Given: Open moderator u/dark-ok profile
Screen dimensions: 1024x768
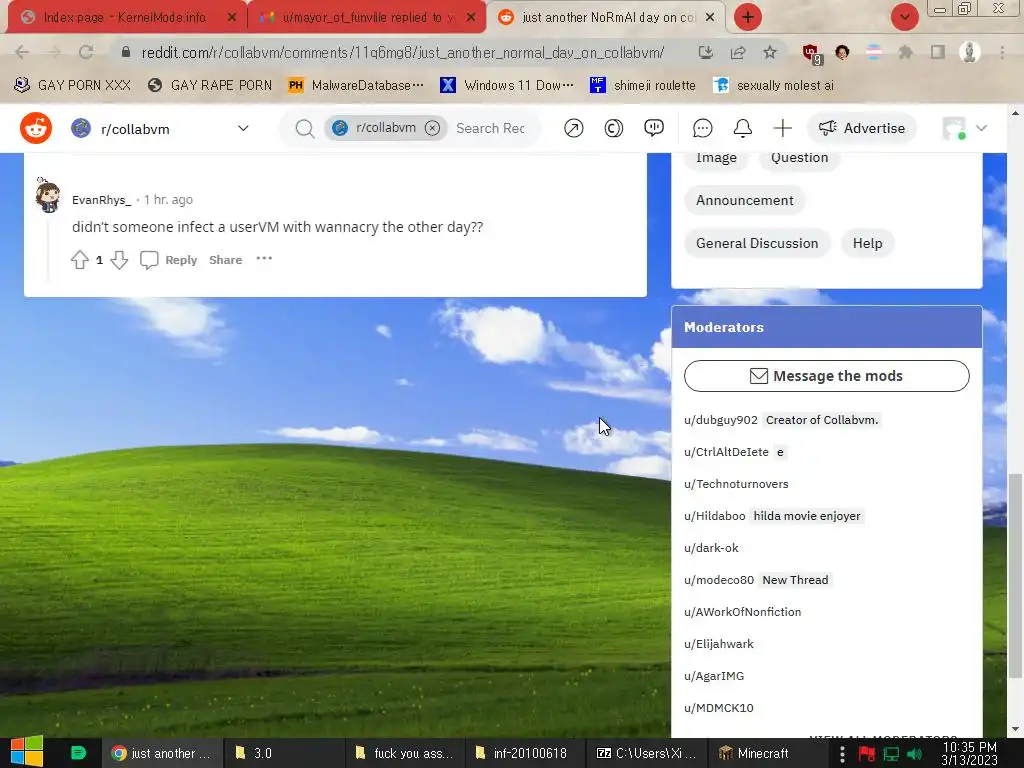Looking at the screenshot, I should 711,548.
